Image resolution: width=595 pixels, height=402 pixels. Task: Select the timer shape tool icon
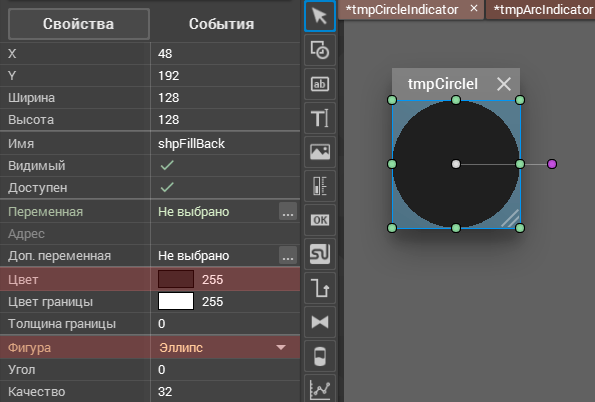[x=320, y=50]
